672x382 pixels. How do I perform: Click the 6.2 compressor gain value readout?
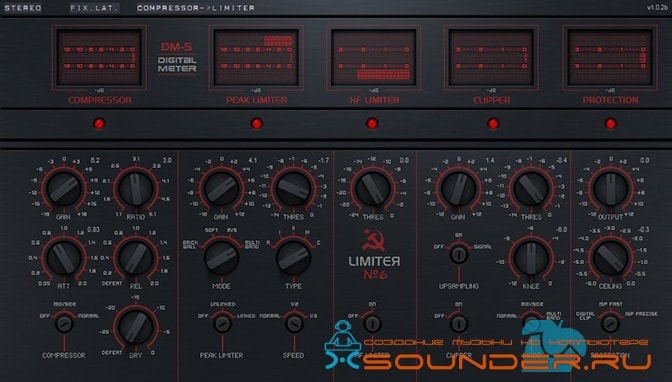click(x=95, y=160)
